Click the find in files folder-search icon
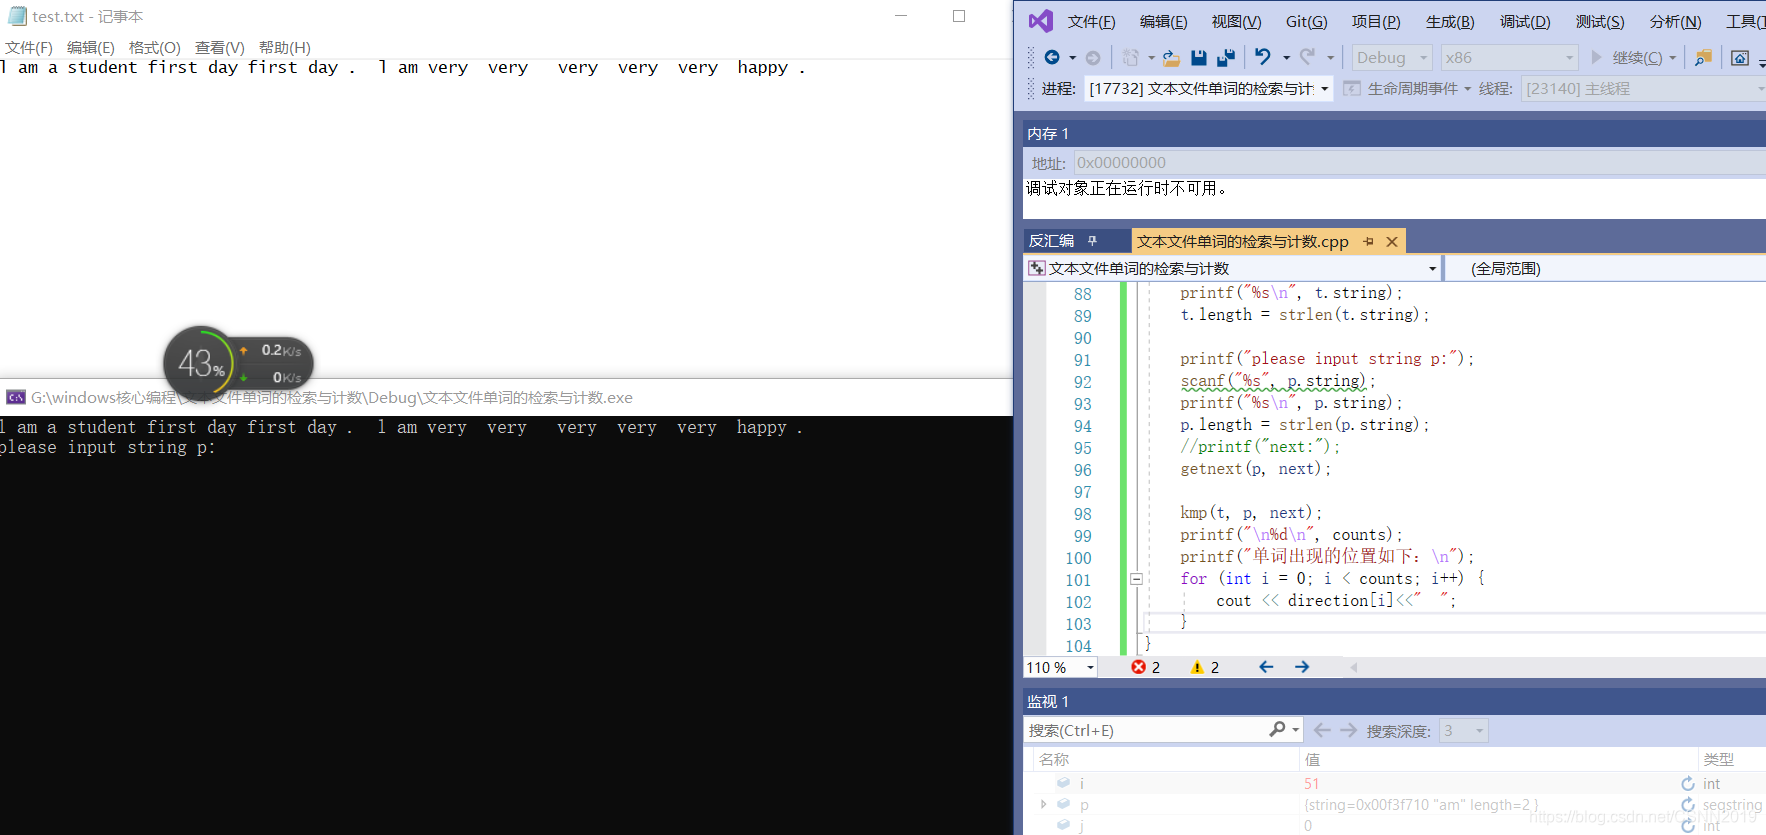This screenshot has height=835, width=1766. coord(1703,58)
